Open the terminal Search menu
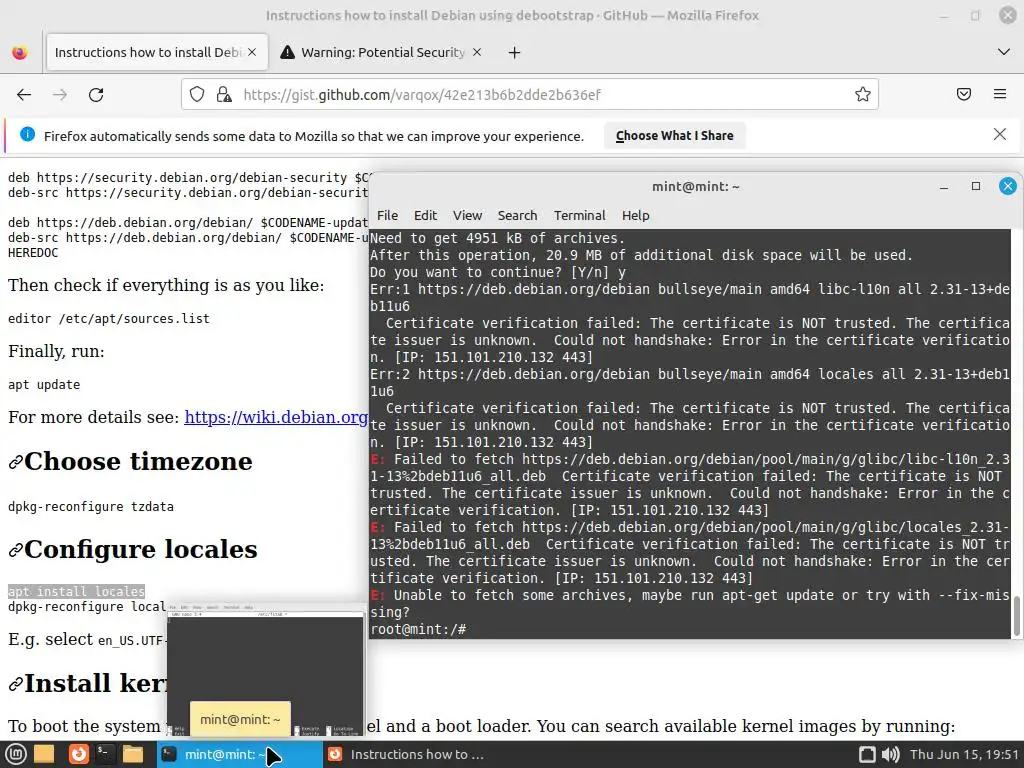Screen dimensions: 1024x768 point(517,216)
